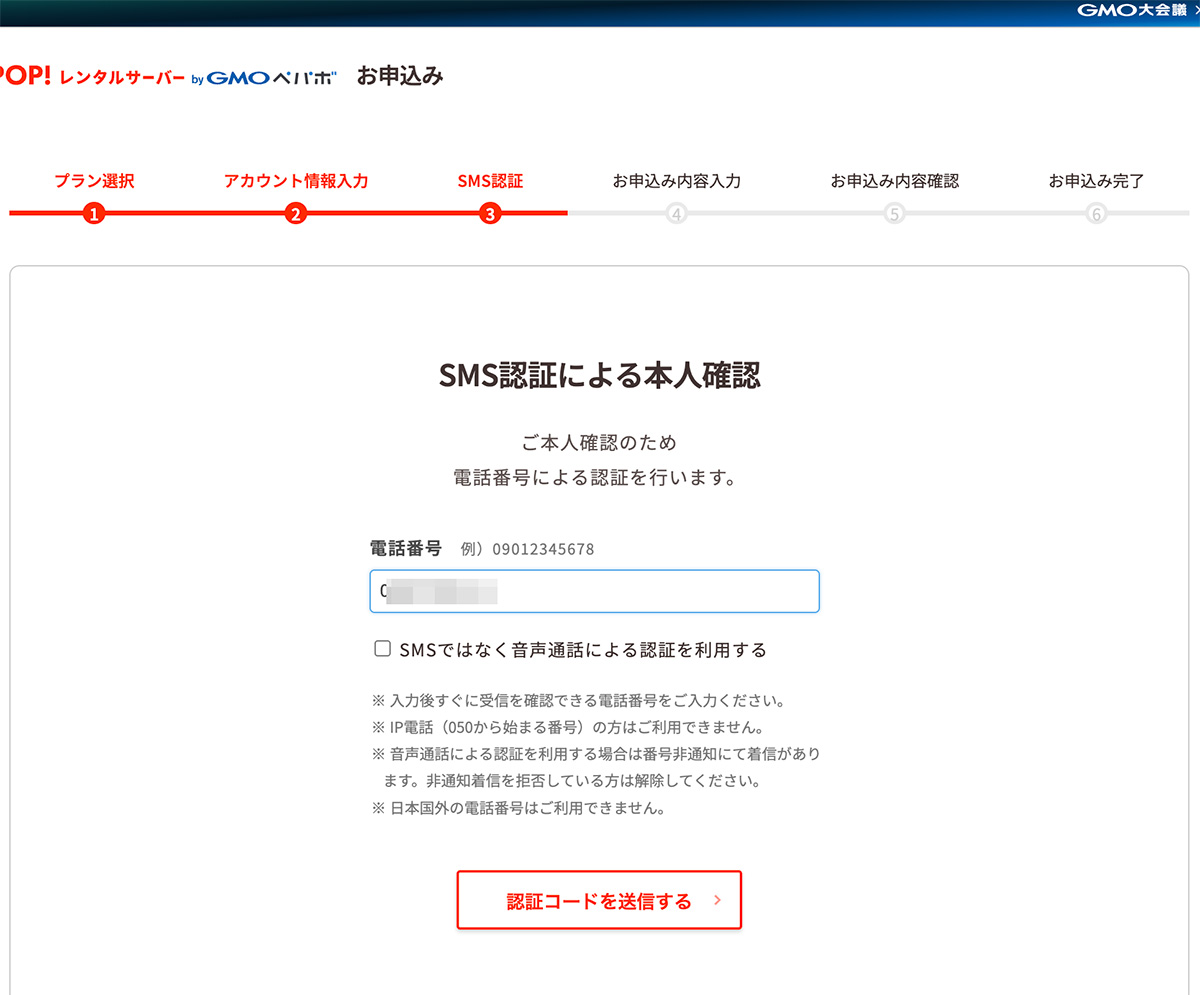Click the お申込み内容確認 step label
This screenshot has height=995, width=1200.
coord(895,181)
